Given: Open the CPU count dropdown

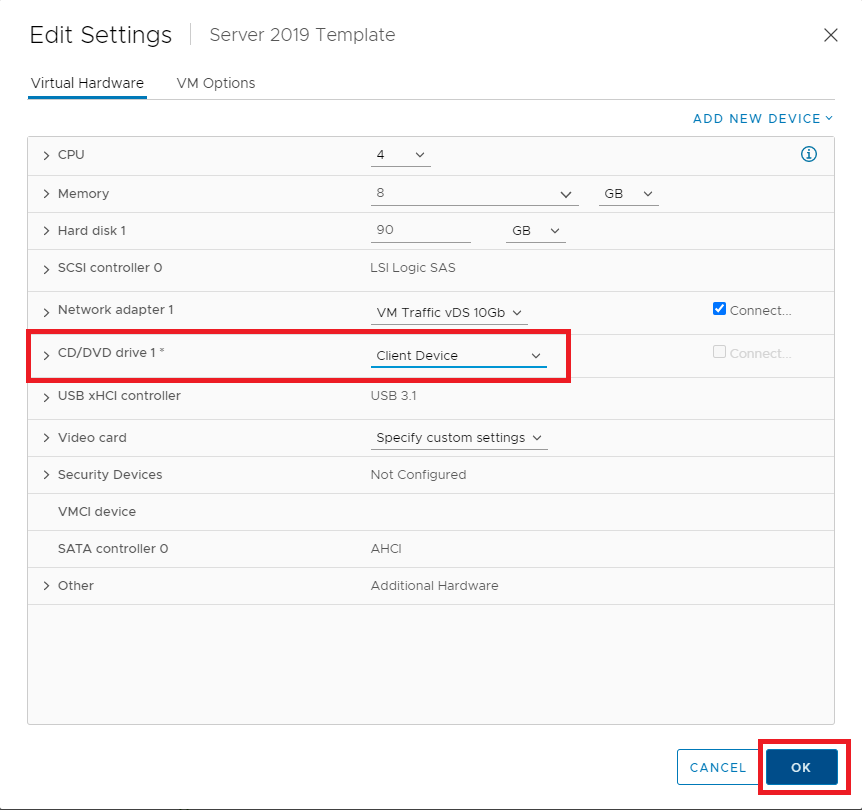Looking at the screenshot, I should pos(401,155).
